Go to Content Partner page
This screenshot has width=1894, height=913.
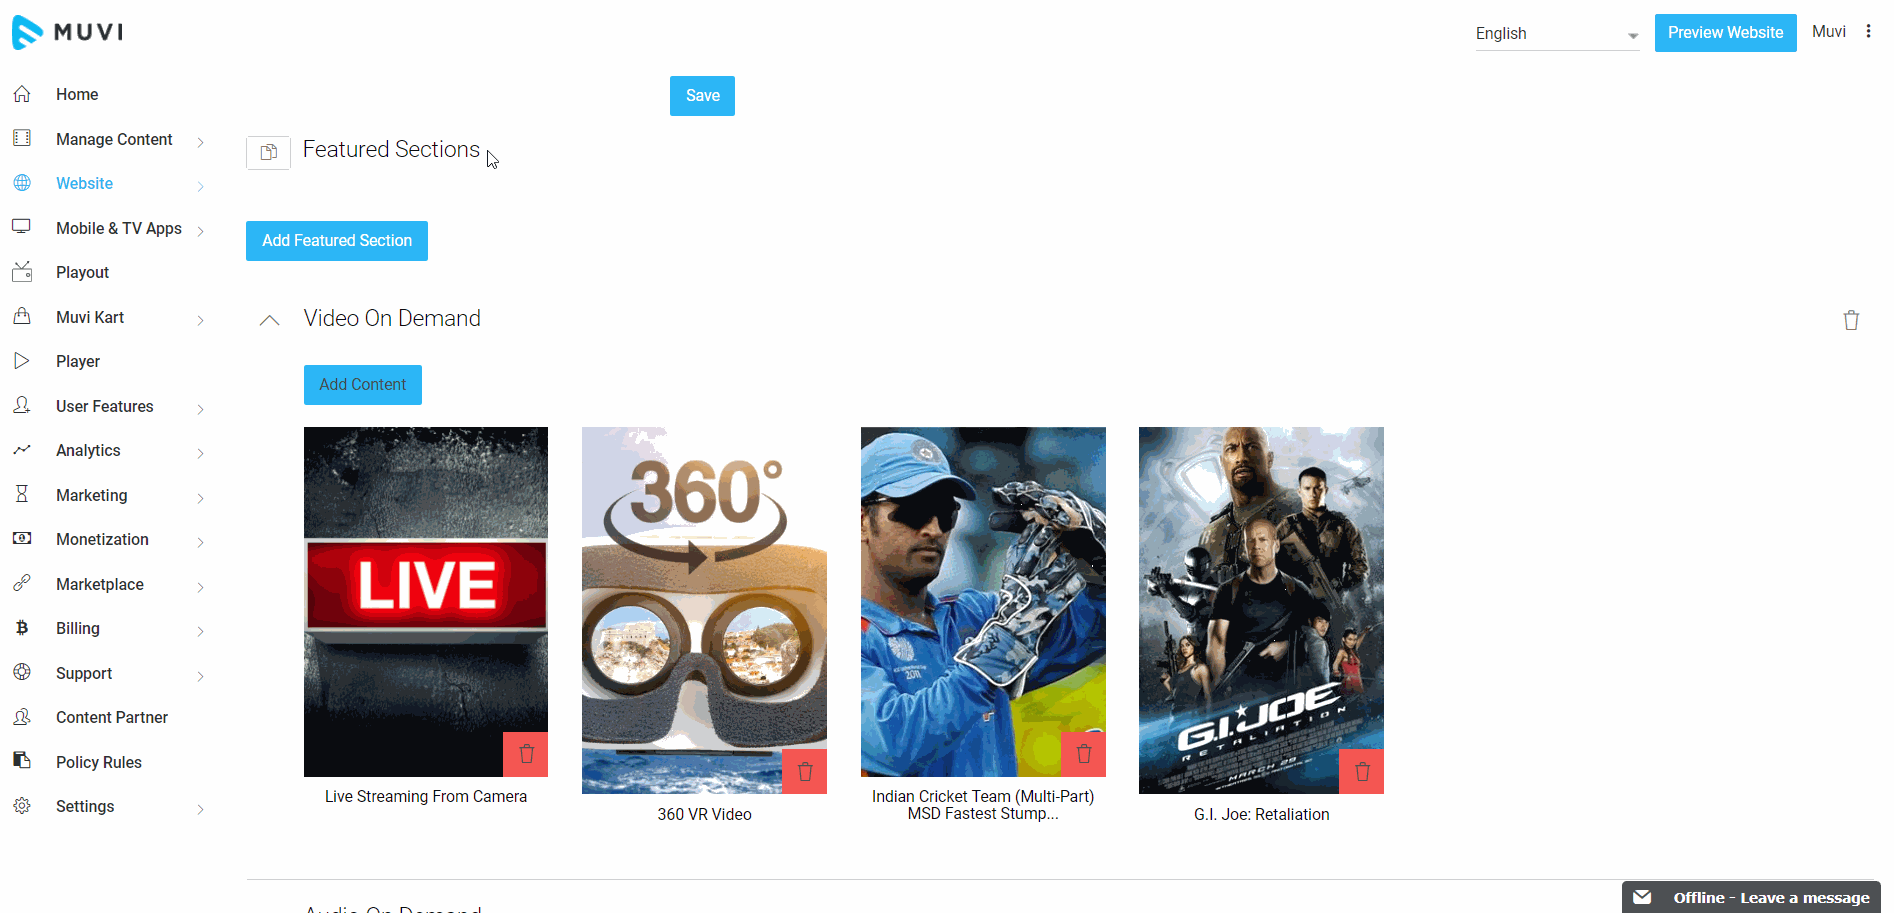pyautogui.click(x=111, y=718)
